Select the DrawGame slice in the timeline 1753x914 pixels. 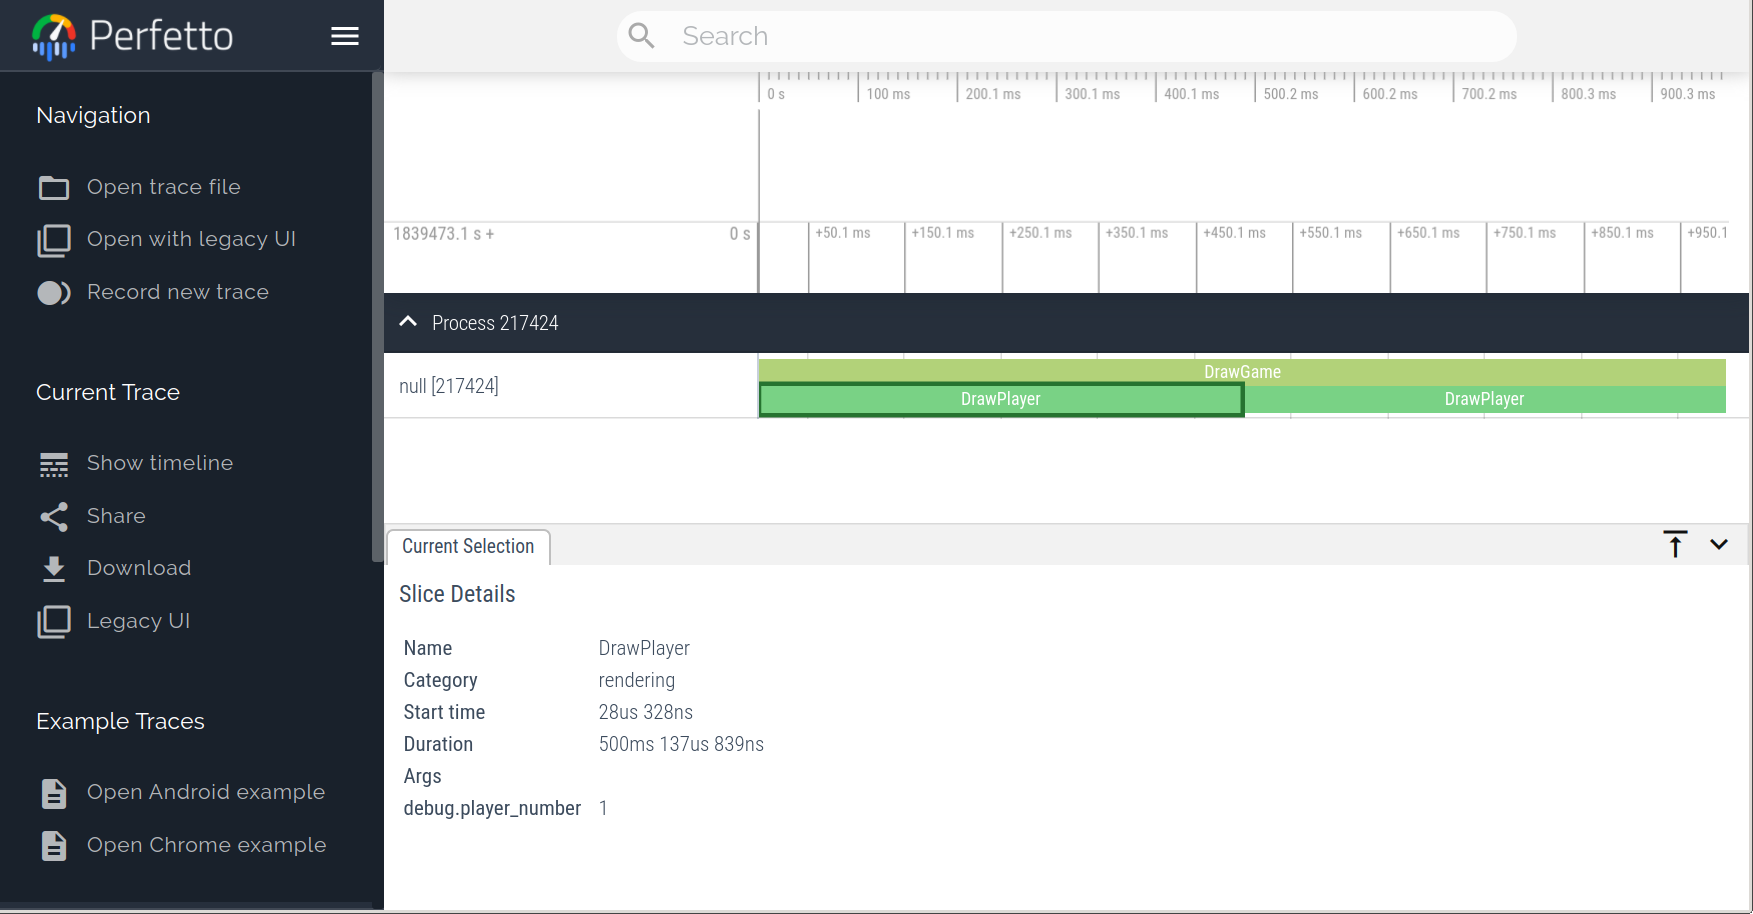click(x=1242, y=371)
